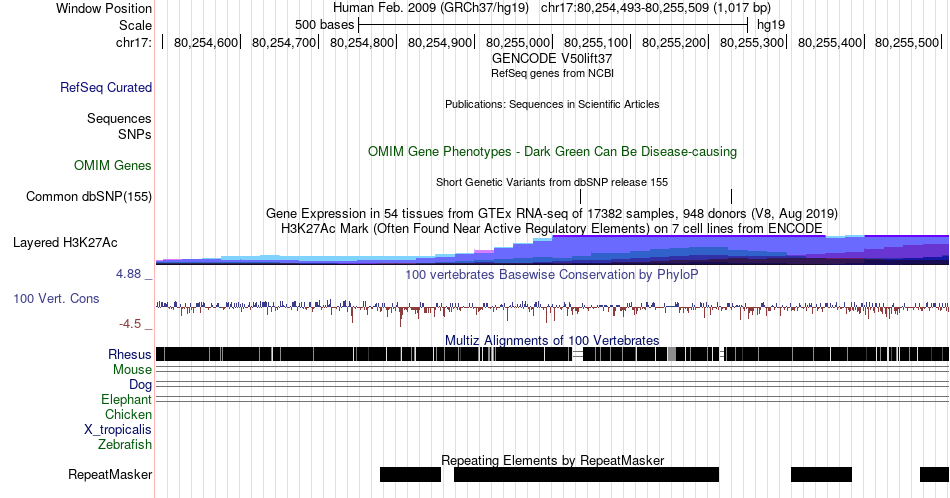The width and height of the screenshot is (950, 498).
Task: Click the Chicken alignment label
Action: (x=128, y=414)
